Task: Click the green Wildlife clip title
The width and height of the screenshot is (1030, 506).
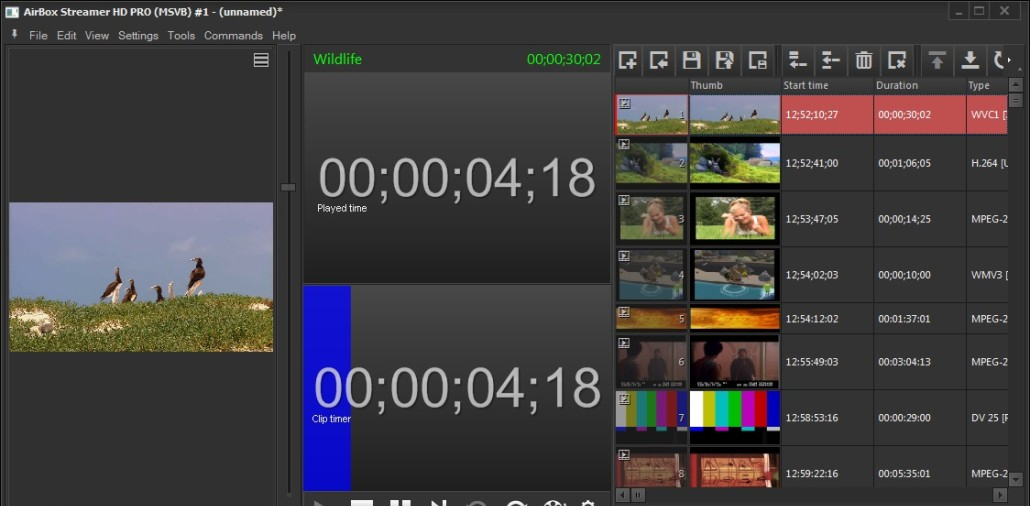Action: (337, 59)
